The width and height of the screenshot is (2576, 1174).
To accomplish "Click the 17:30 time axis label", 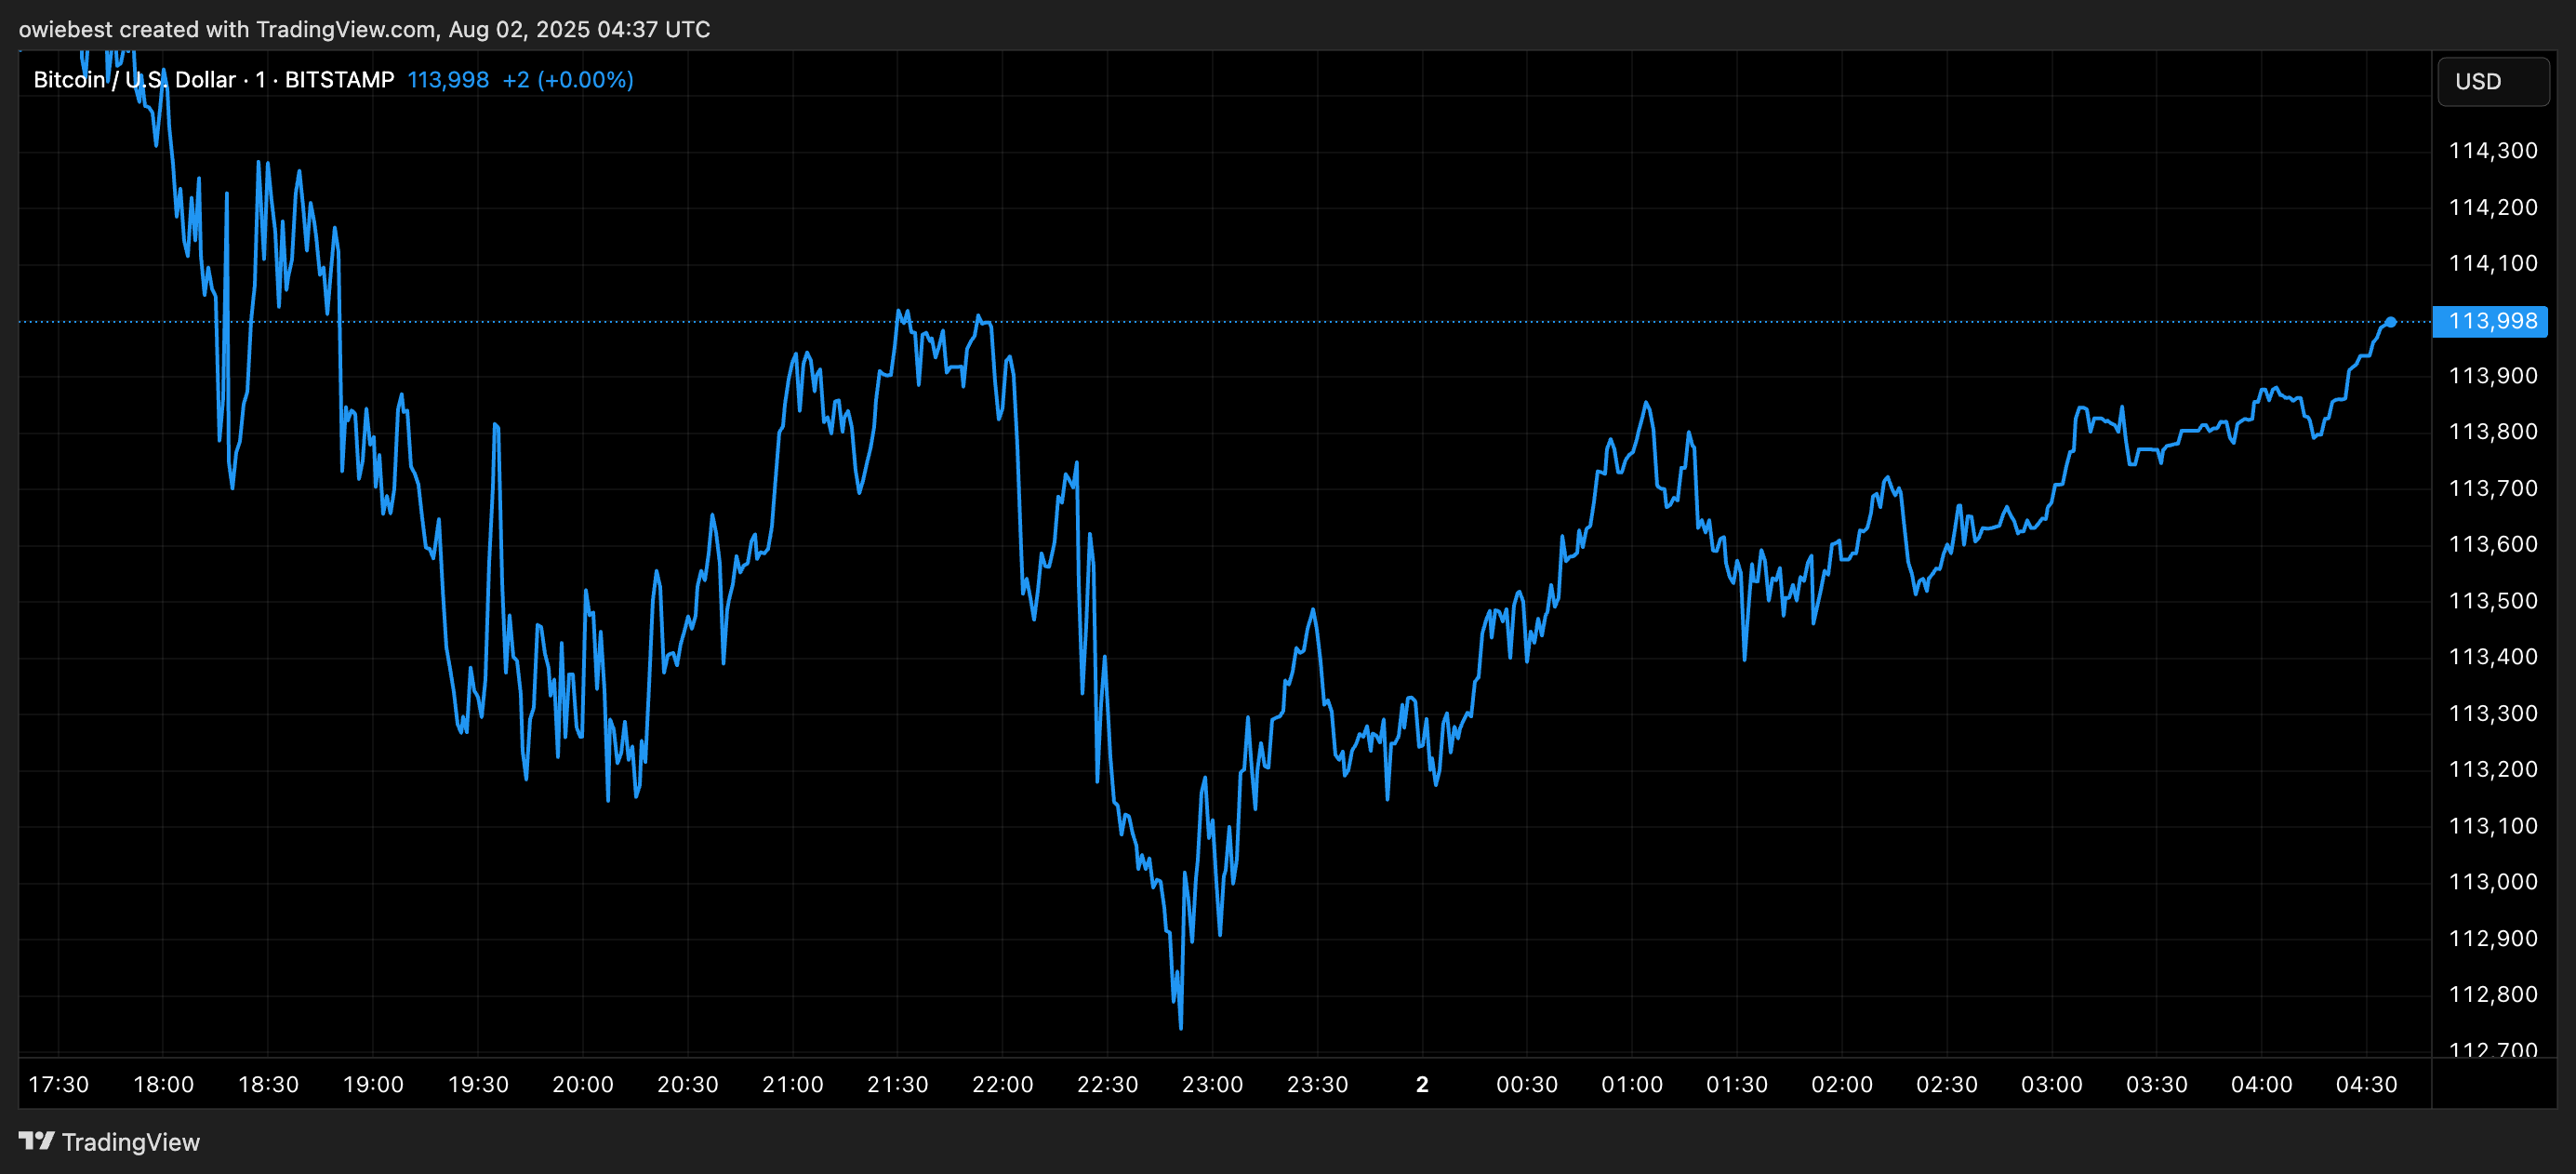I will 59,1085.
